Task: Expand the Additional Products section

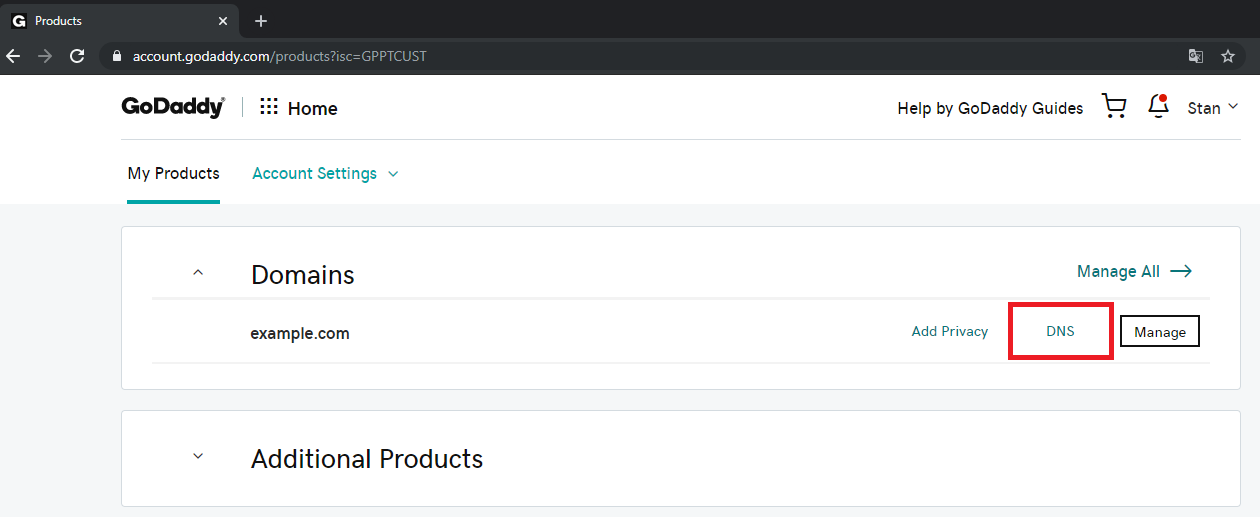Action: (198, 456)
